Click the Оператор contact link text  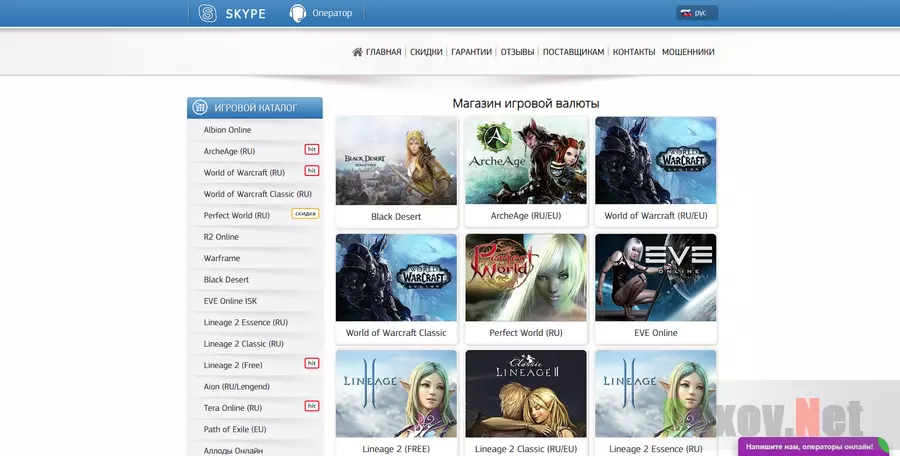click(x=332, y=13)
